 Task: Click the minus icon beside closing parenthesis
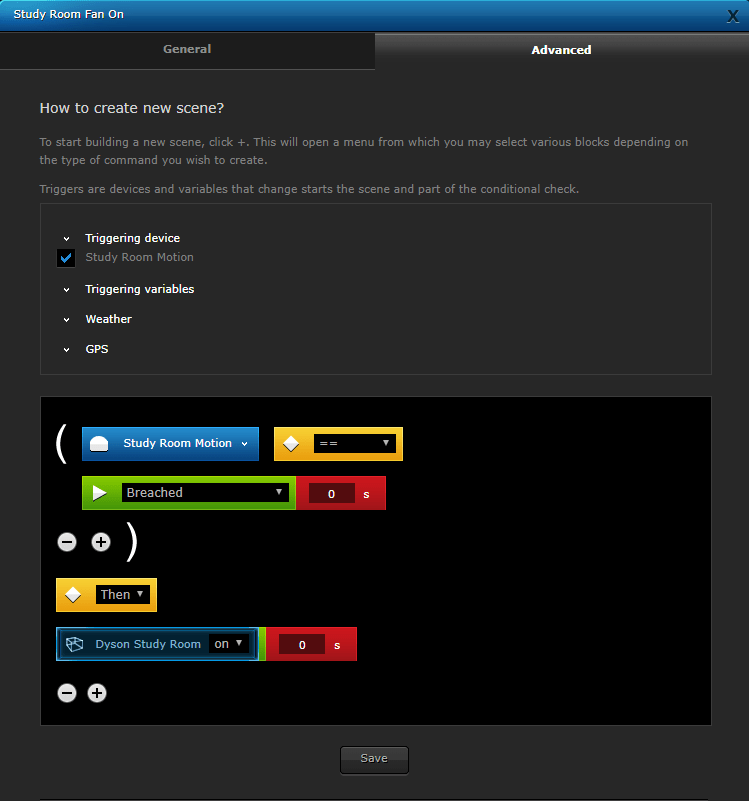coord(67,542)
